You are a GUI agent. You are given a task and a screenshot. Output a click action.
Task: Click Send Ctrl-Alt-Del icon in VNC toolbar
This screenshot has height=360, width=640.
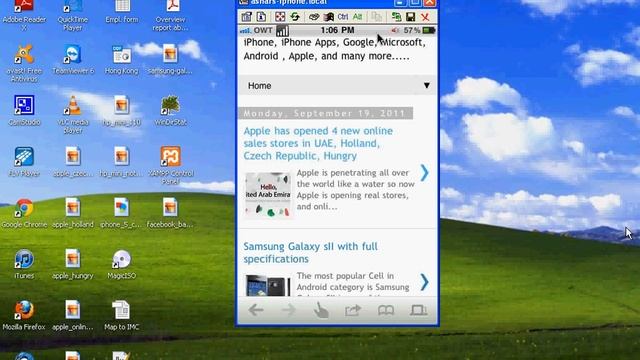point(313,17)
